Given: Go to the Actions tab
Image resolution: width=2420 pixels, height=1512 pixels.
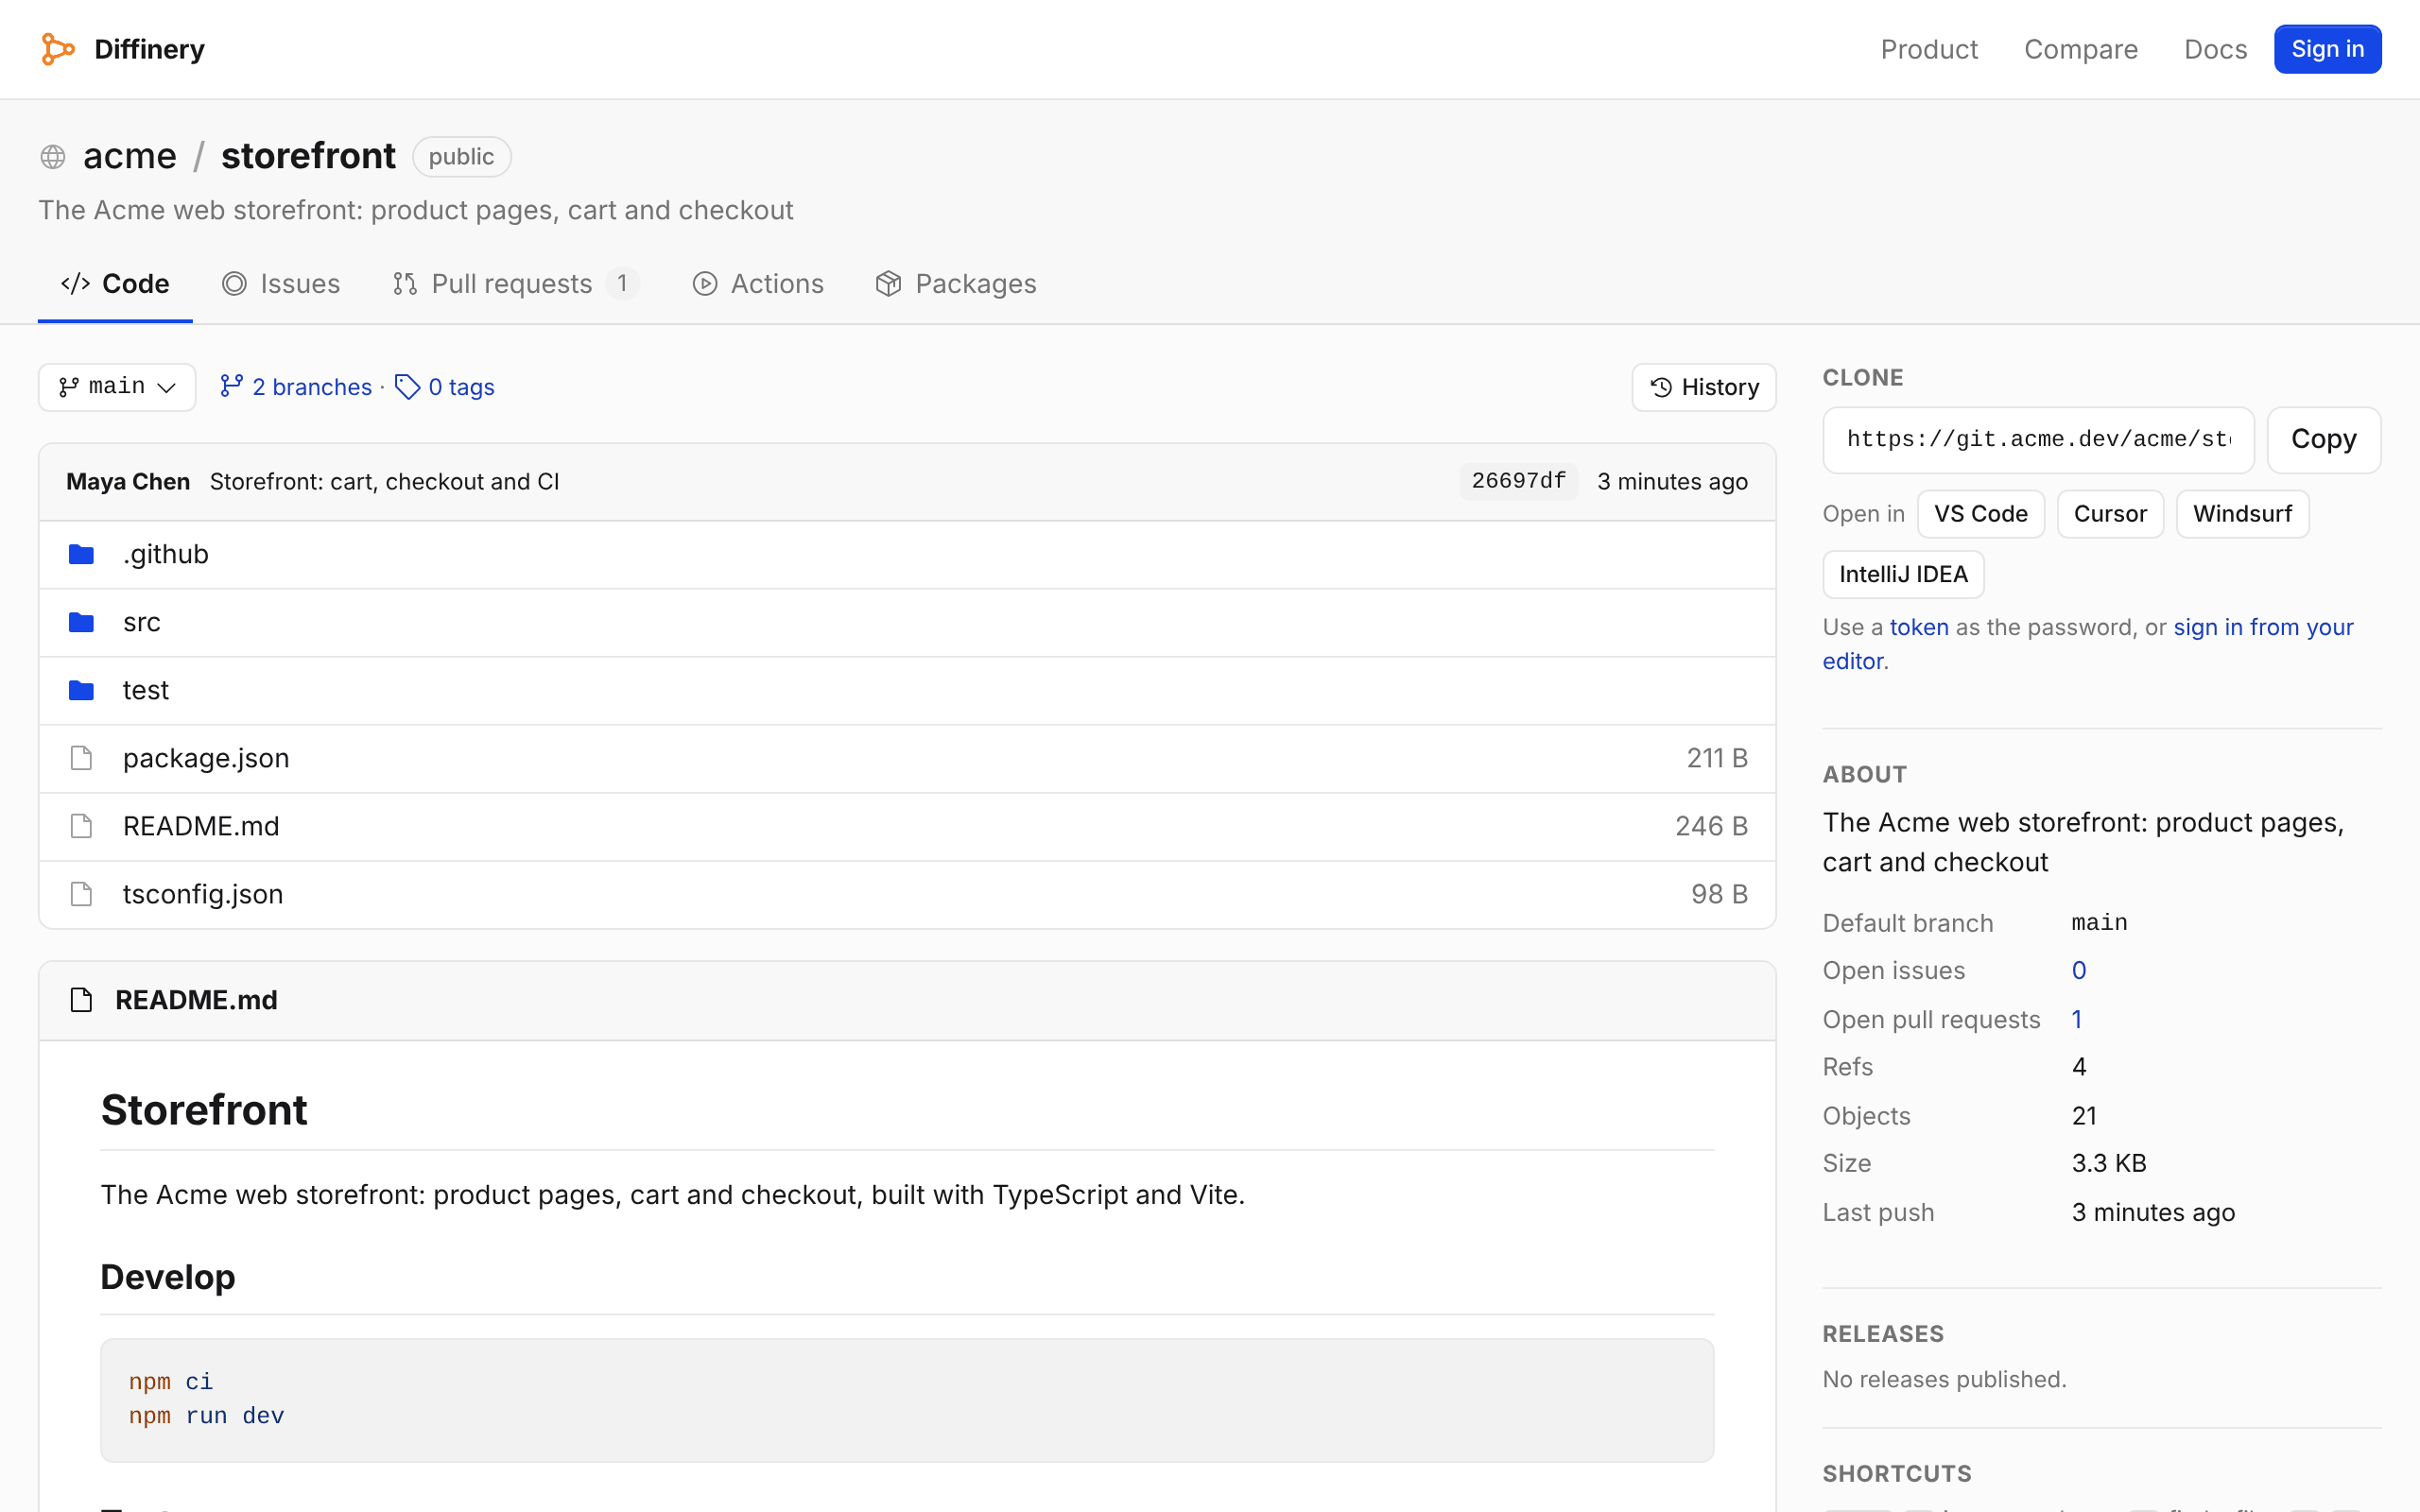Looking at the screenshot, I should click(x=758, y=284).
